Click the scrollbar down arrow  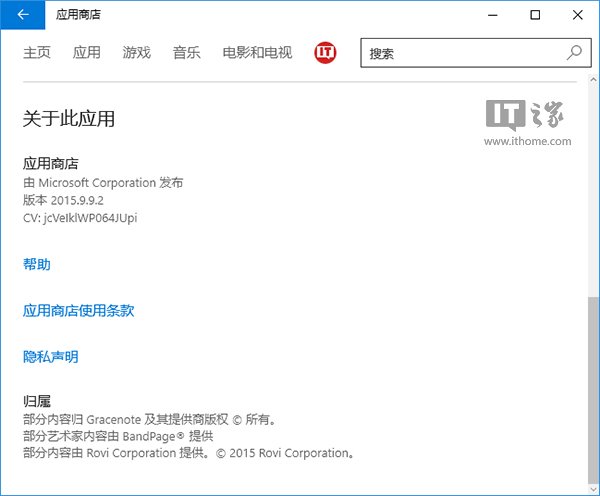click(593, 489)
